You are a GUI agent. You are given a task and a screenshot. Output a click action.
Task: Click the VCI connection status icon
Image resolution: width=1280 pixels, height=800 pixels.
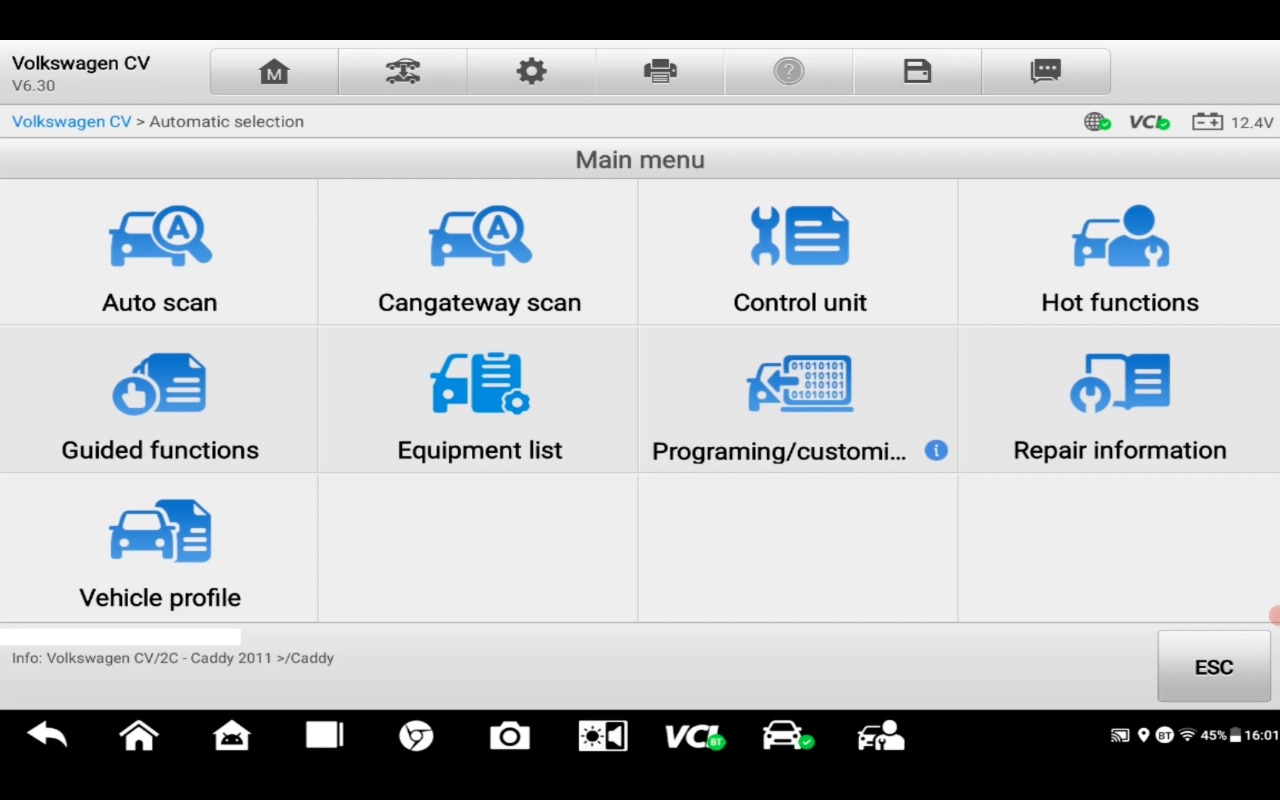(1149, 122)
